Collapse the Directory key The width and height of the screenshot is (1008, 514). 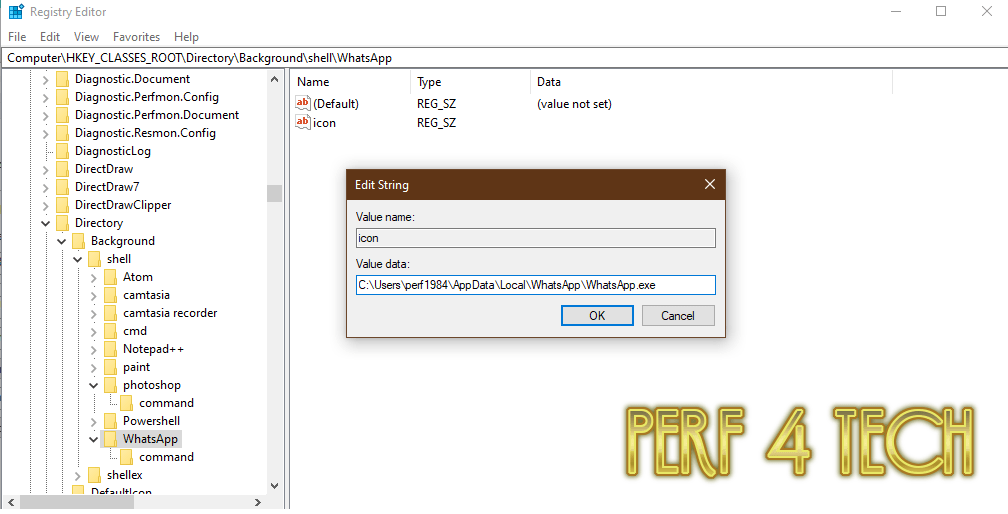(x=45, y=224)
